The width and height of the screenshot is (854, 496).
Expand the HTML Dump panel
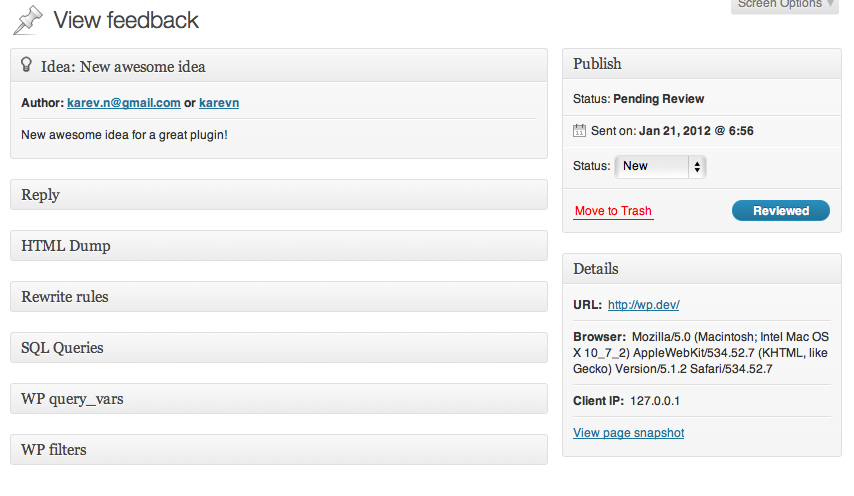tap(278, 246)
